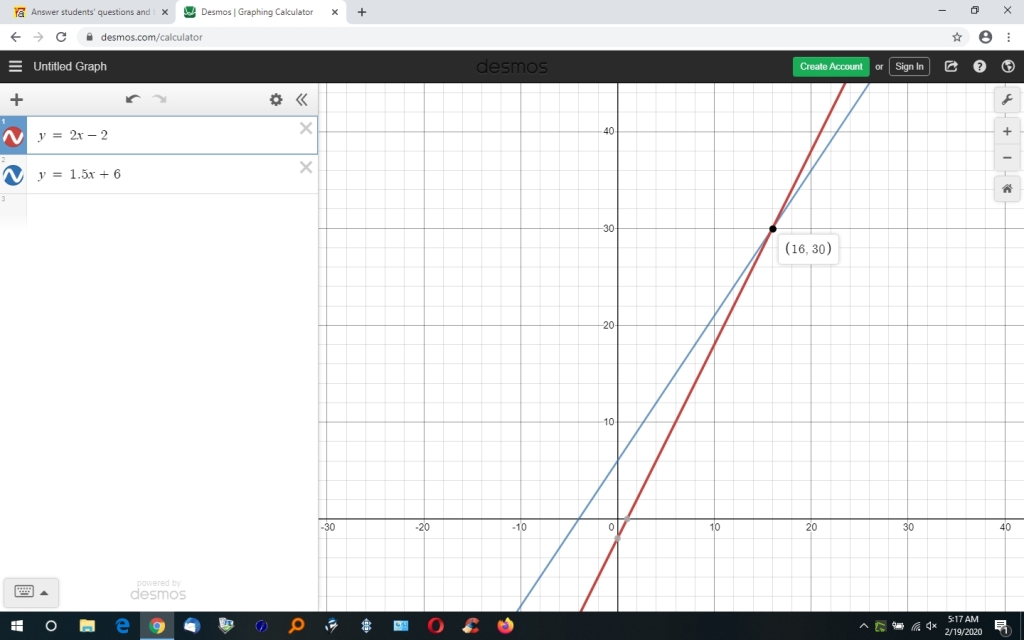This screenshot has height=640, width=1024.
Task: Open Cortana search circle in taskbar
Action: [51, 626]
